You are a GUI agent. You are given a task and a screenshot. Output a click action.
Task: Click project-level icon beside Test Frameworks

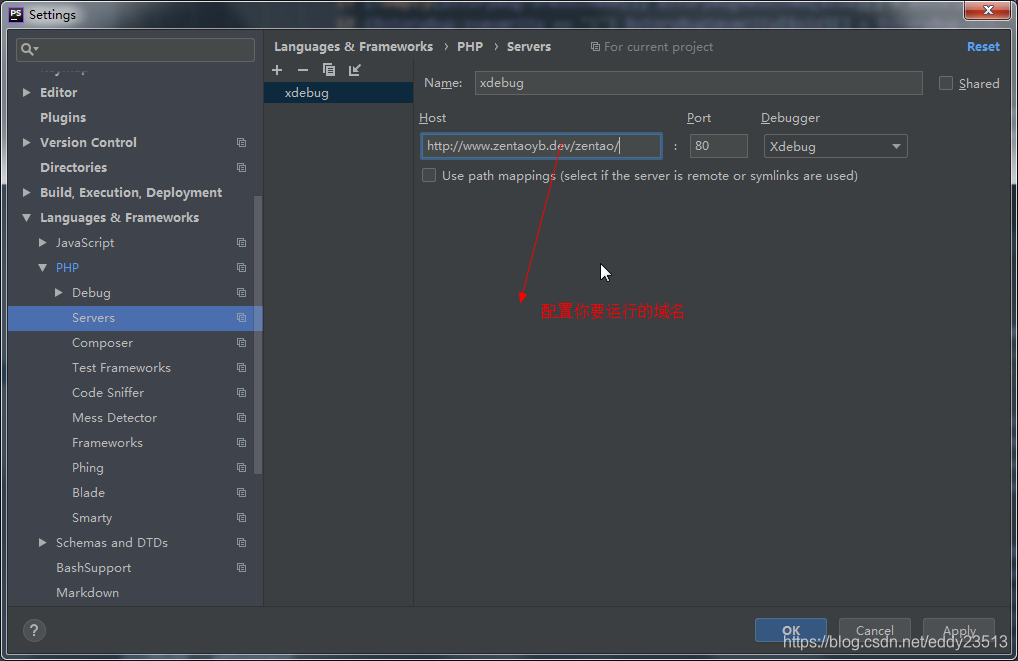pyautogui.click(x=242, y=368)
